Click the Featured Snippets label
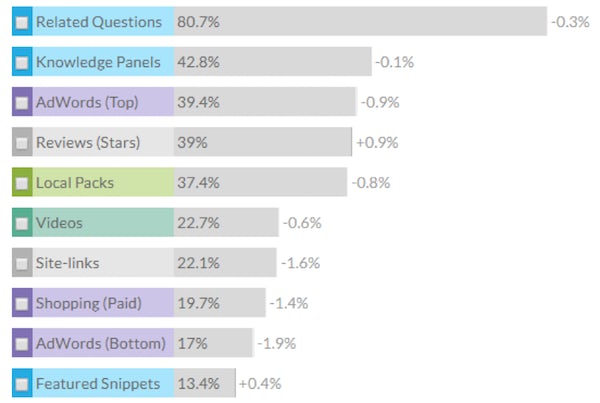The height and width of the screenshot is (403, 600). coord(98,384)
